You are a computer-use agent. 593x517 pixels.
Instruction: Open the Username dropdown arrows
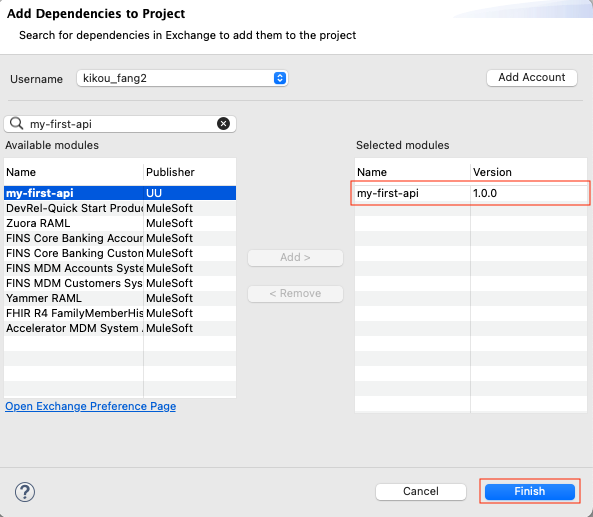[279, 78]
